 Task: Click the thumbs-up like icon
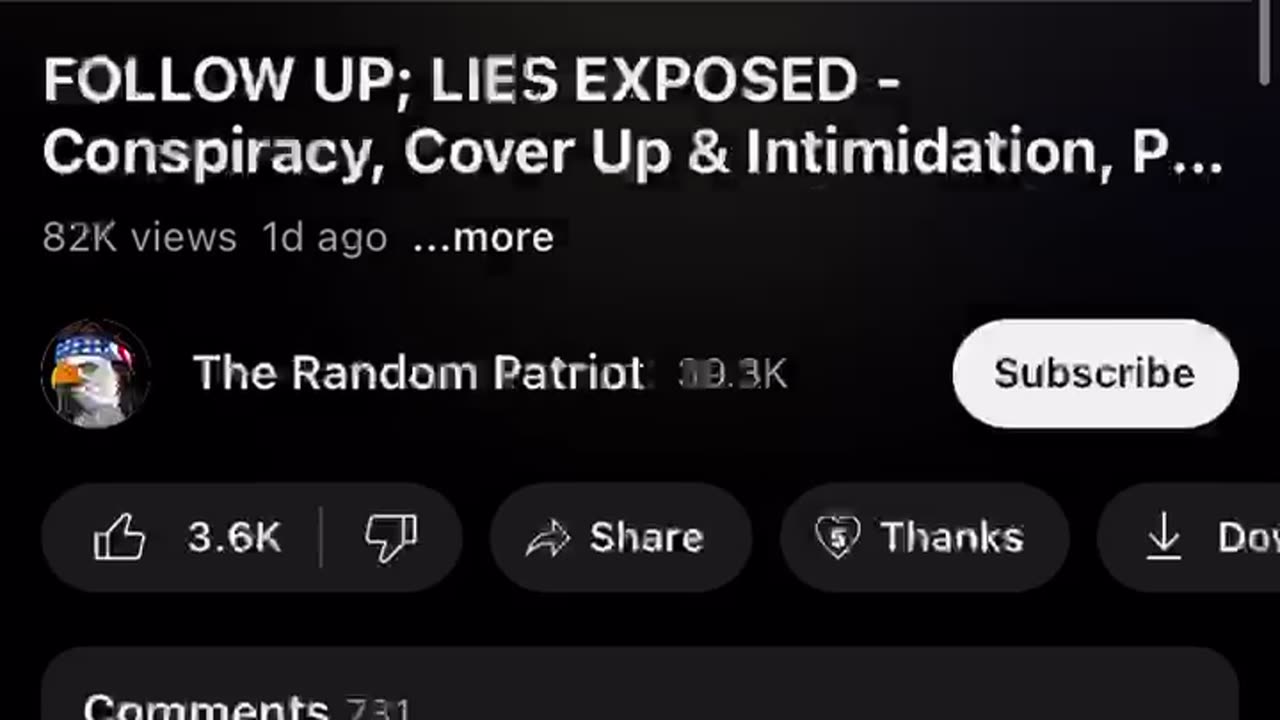click(x=119, y=538)
